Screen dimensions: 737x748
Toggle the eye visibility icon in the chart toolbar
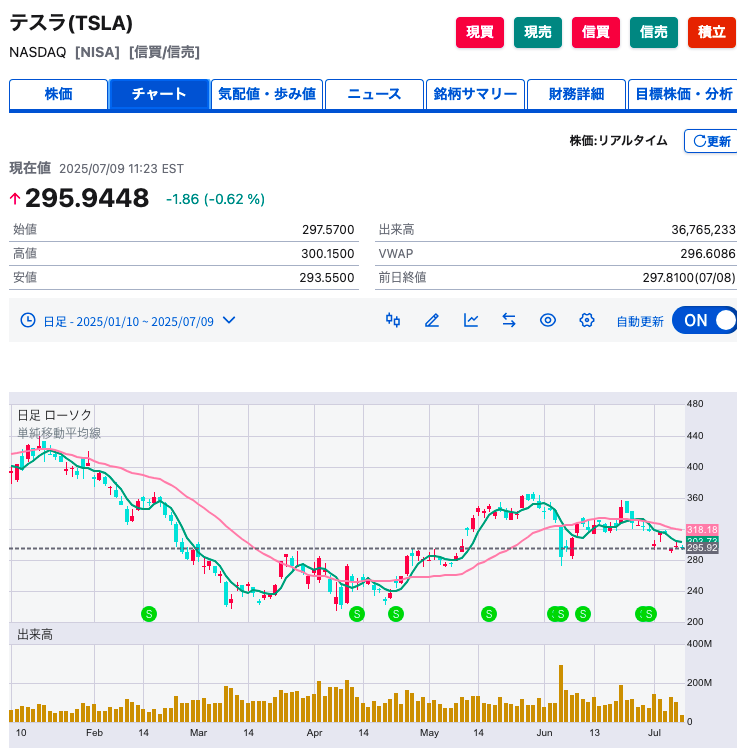(548, 320)
